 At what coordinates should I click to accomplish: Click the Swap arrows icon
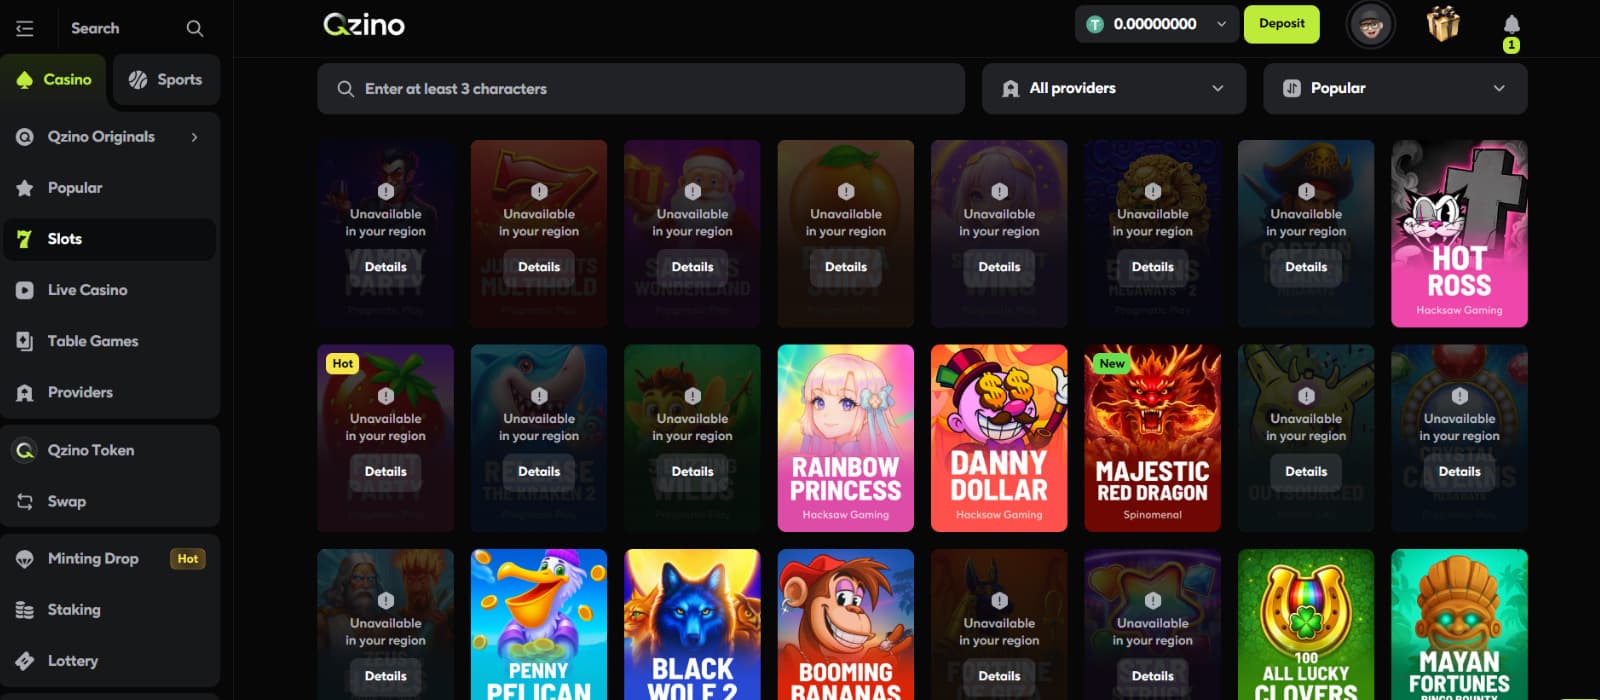pos(25,501)
